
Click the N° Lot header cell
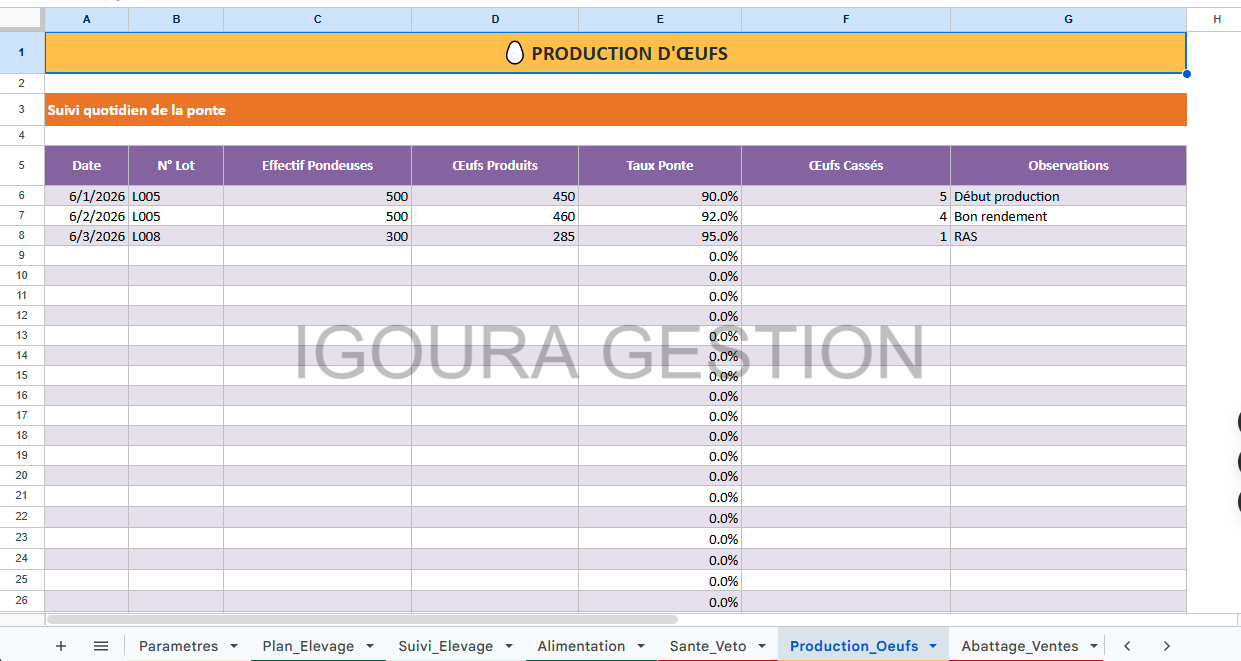tap(176, 166)
